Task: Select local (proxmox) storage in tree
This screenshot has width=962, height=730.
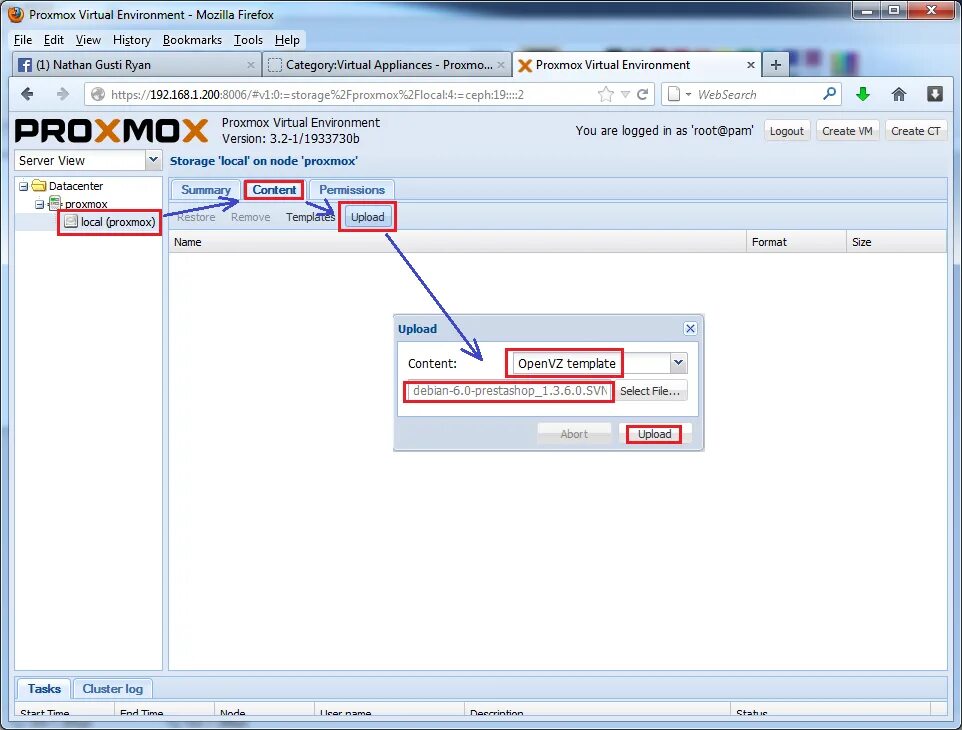Action: tap(118, 221)
